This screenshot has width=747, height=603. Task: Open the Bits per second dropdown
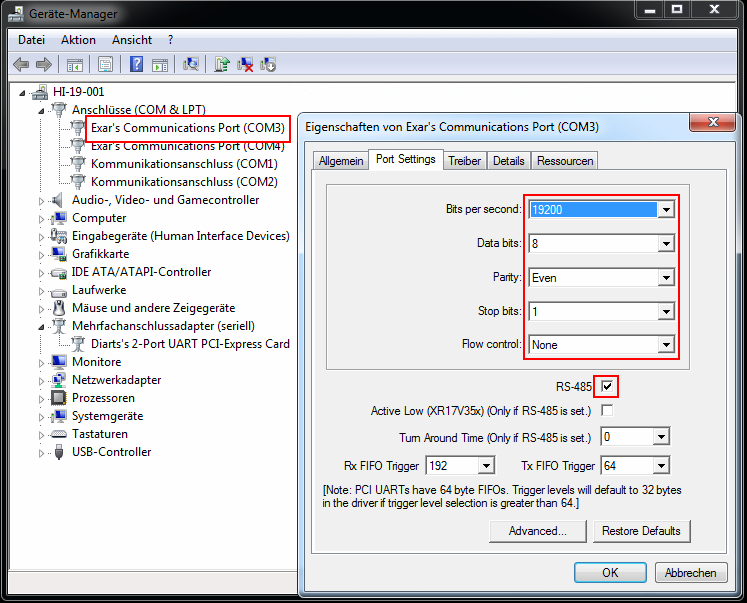[x=666, y=210]
